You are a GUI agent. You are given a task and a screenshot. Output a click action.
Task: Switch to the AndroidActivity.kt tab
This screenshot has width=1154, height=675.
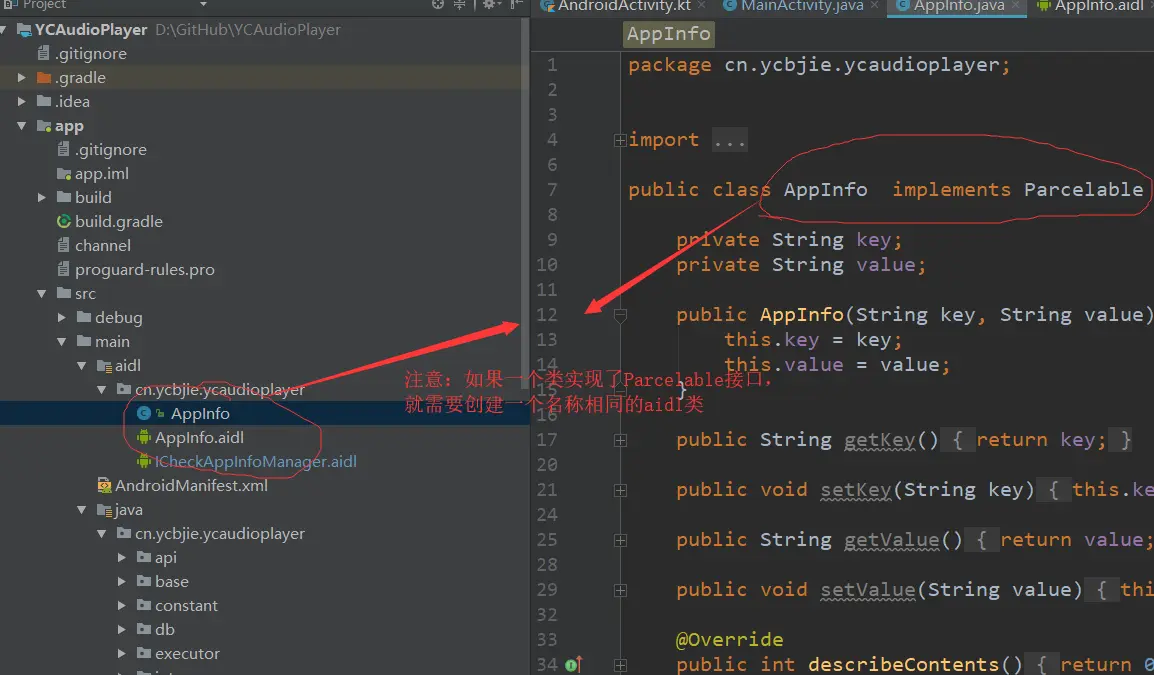coord(624,6)
